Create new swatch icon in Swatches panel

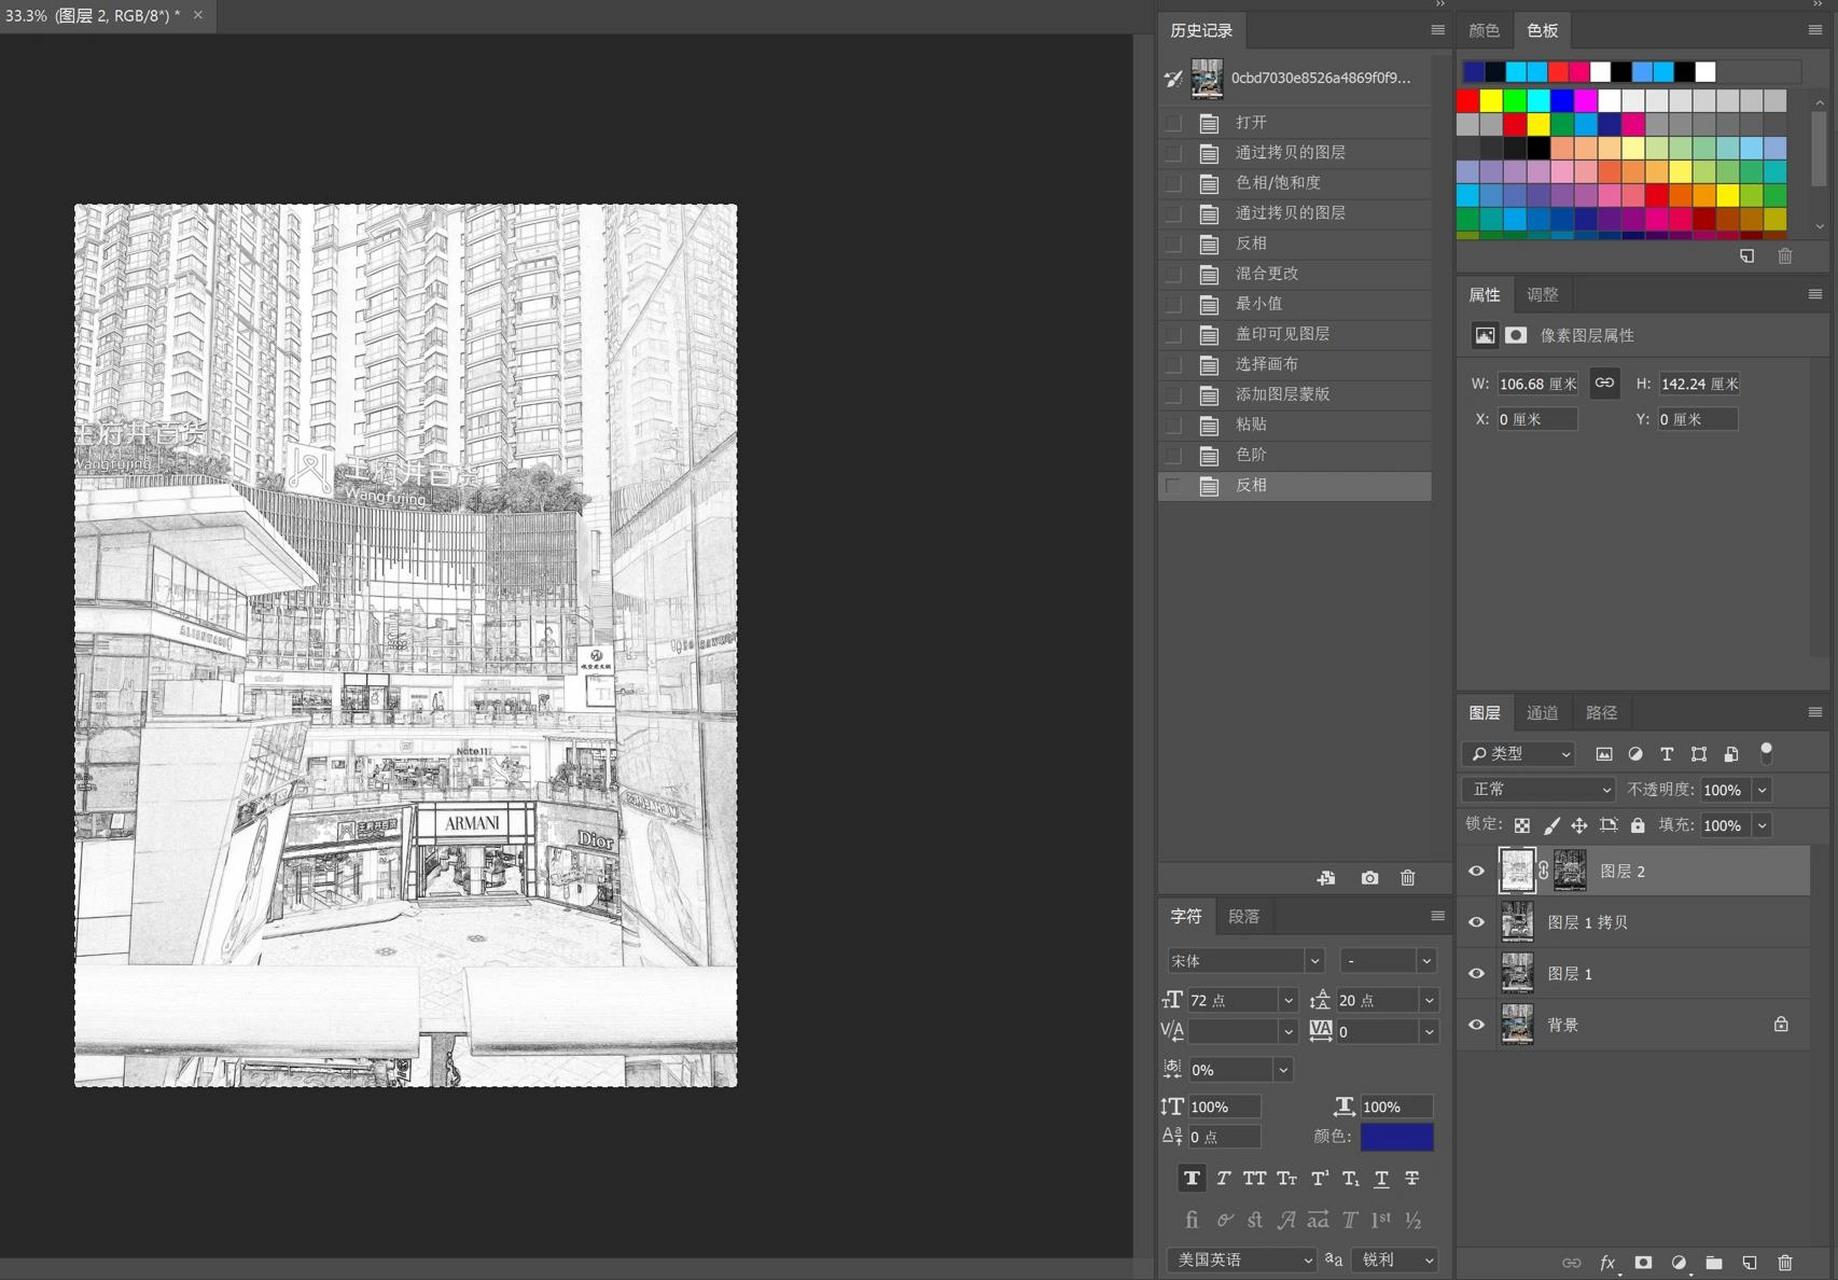click(x=1747, y=256)
